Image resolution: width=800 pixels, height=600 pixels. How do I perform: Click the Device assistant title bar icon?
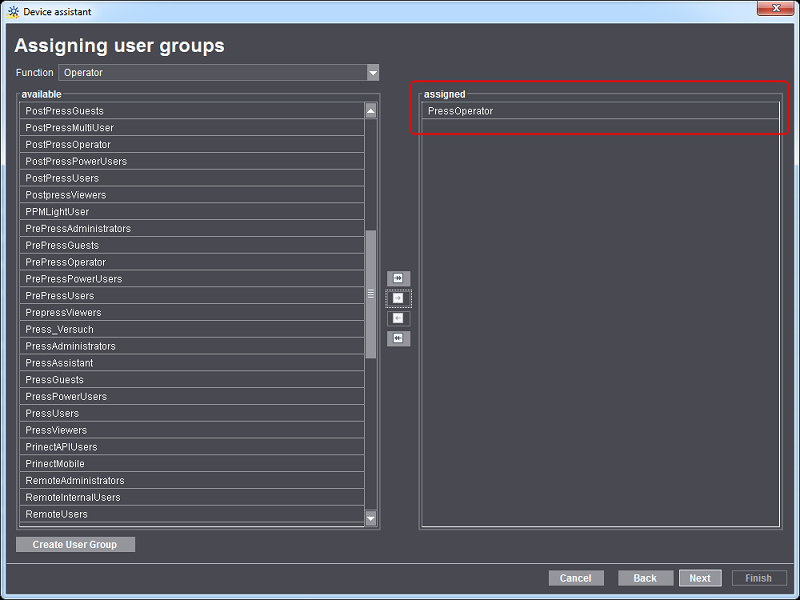click(13, 12)
